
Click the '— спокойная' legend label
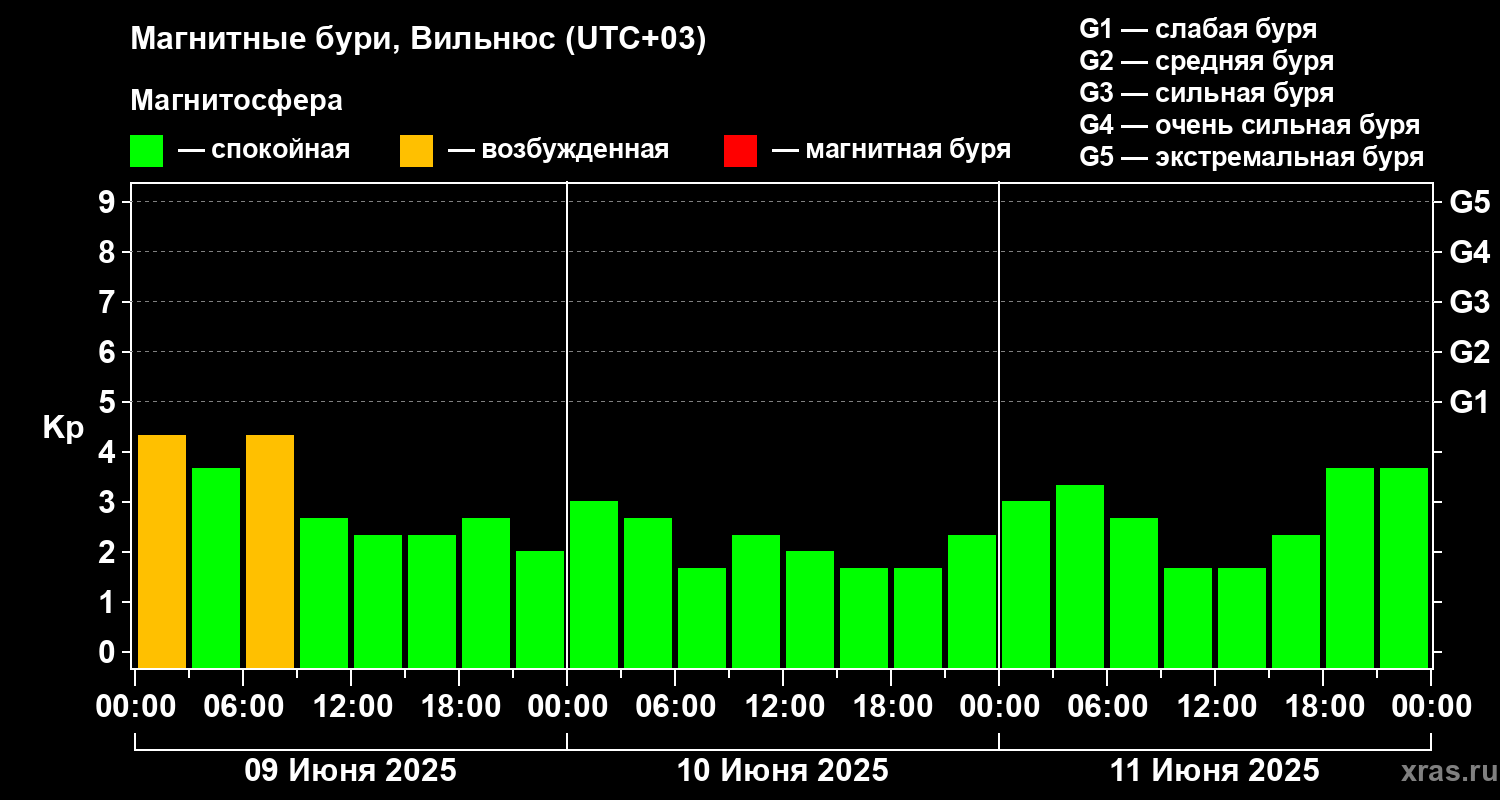[264, 150]
